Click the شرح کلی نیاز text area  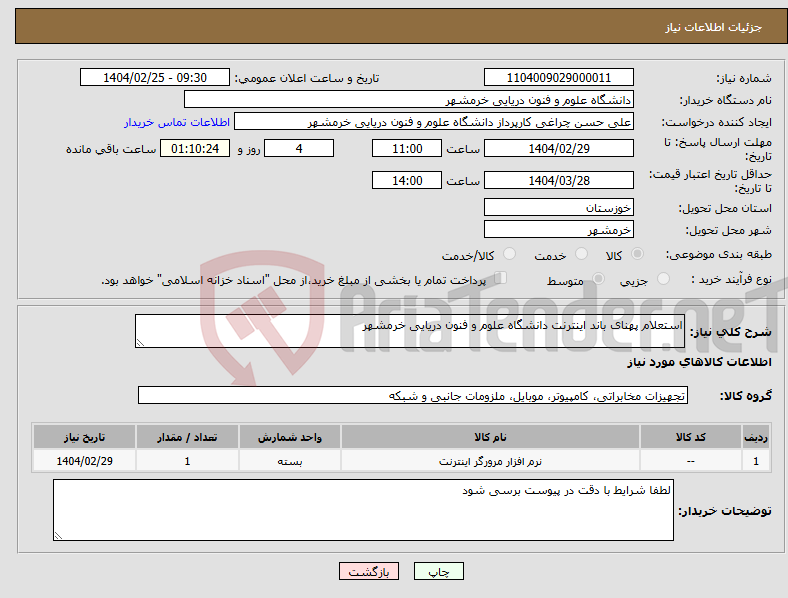pos(410,331)
